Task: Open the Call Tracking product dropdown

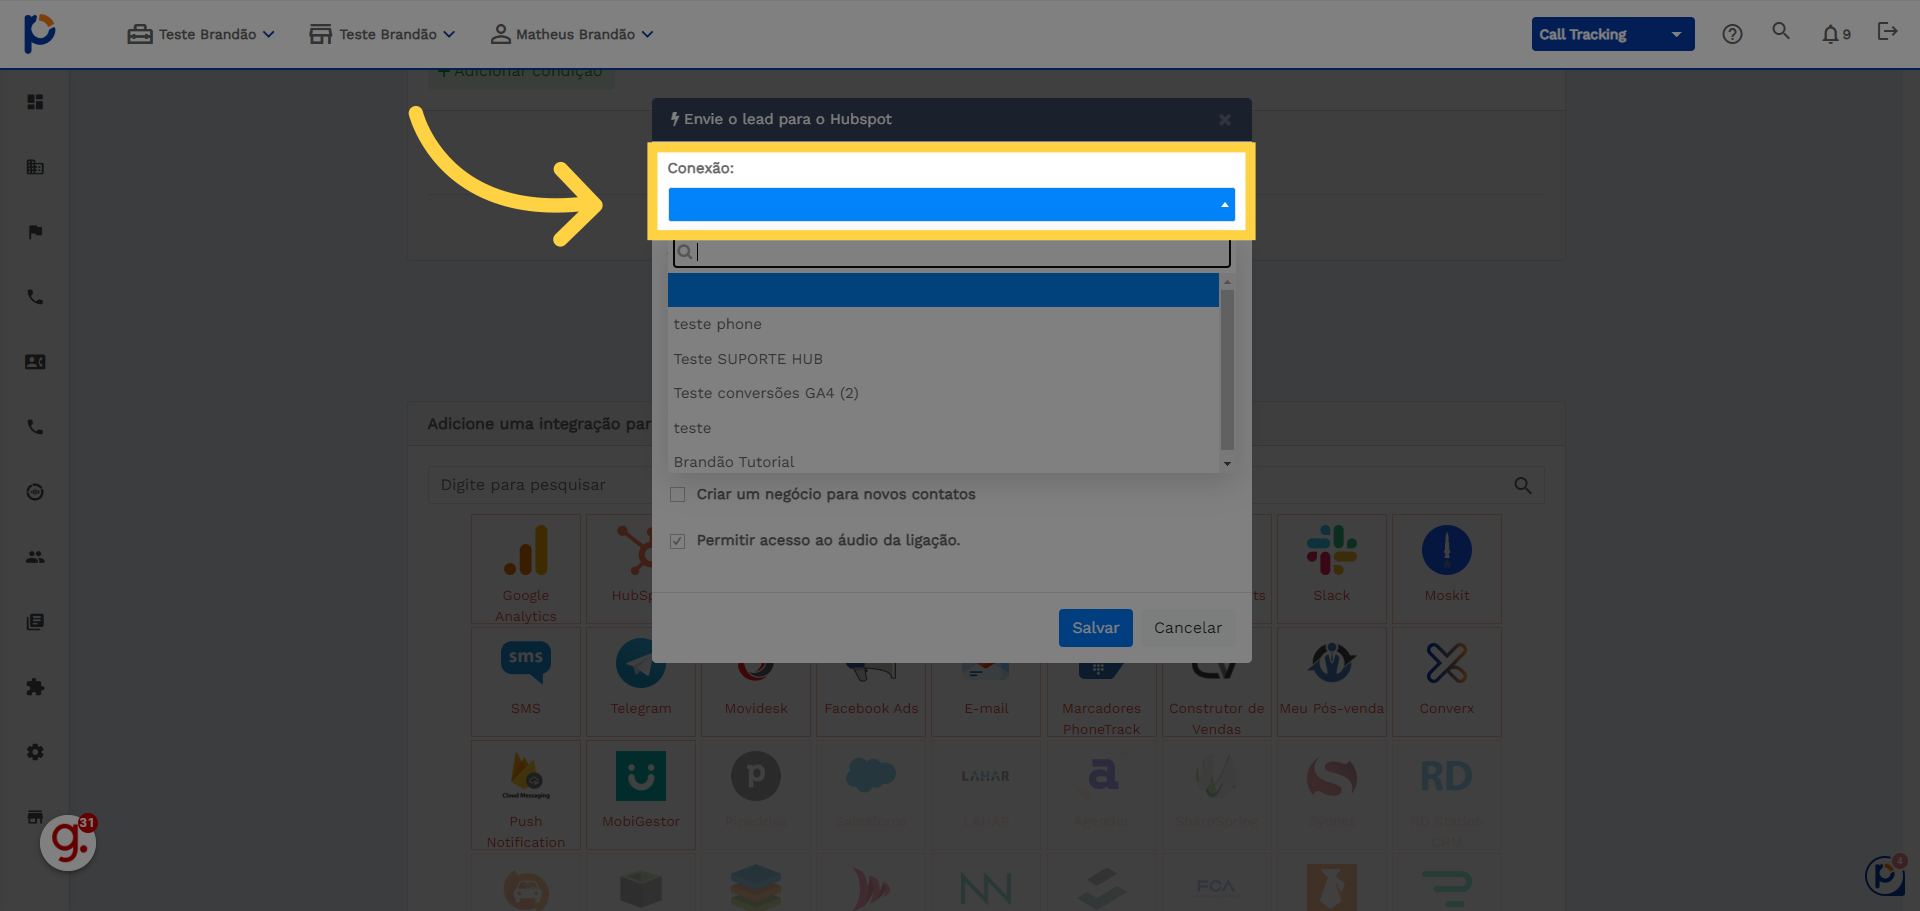Action: 1612,34
